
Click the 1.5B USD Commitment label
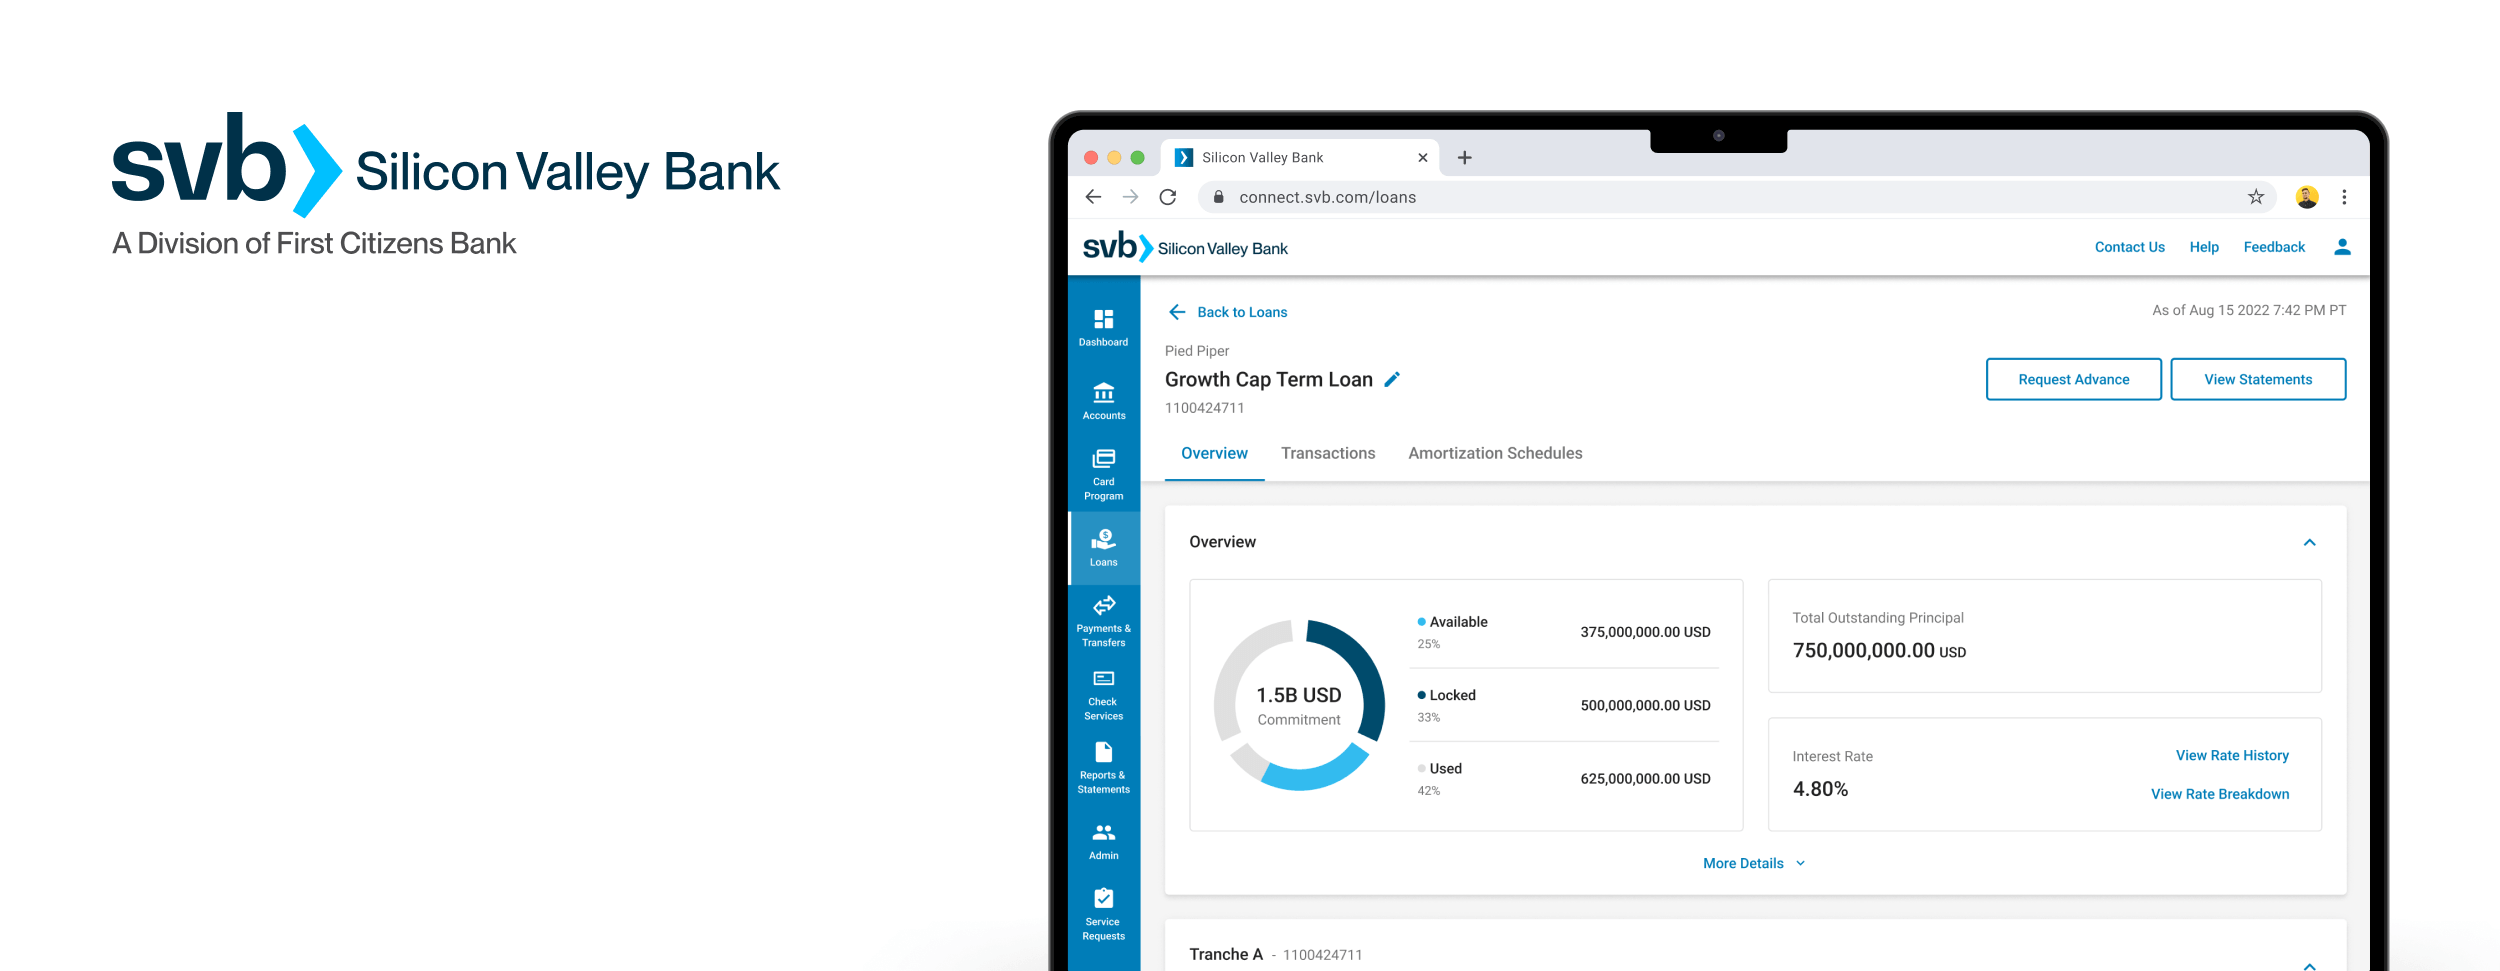tap(1299, 706)
